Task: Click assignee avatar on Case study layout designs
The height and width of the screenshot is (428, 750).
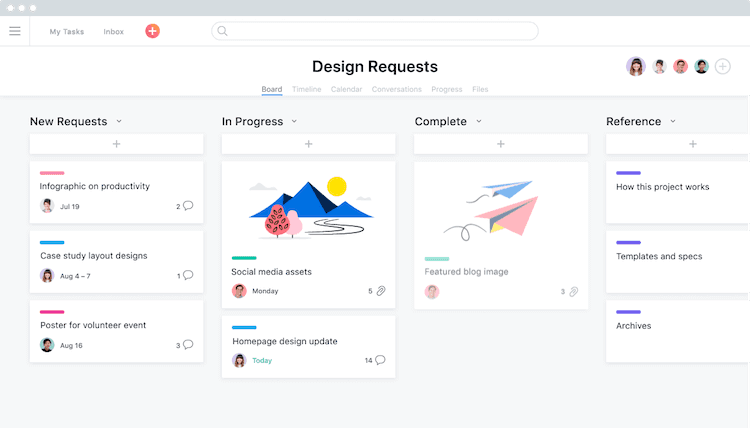Action: (x=47, y=275)
